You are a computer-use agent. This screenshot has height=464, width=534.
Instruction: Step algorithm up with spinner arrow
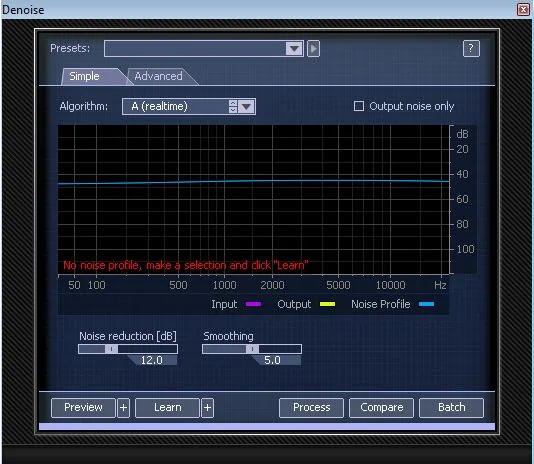233,103
